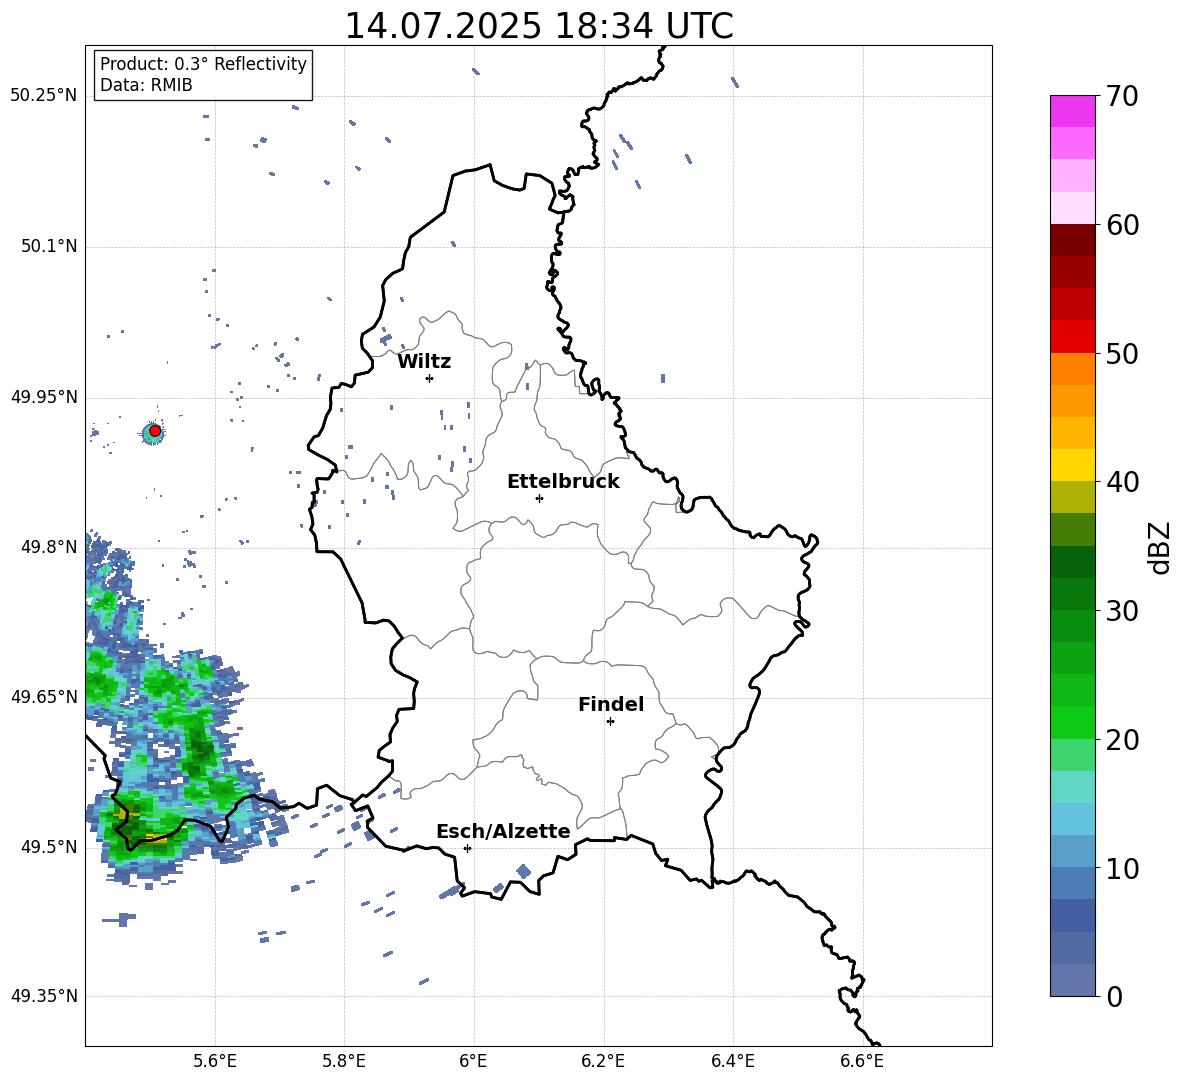Click the red radar site marker

point(155,430)
